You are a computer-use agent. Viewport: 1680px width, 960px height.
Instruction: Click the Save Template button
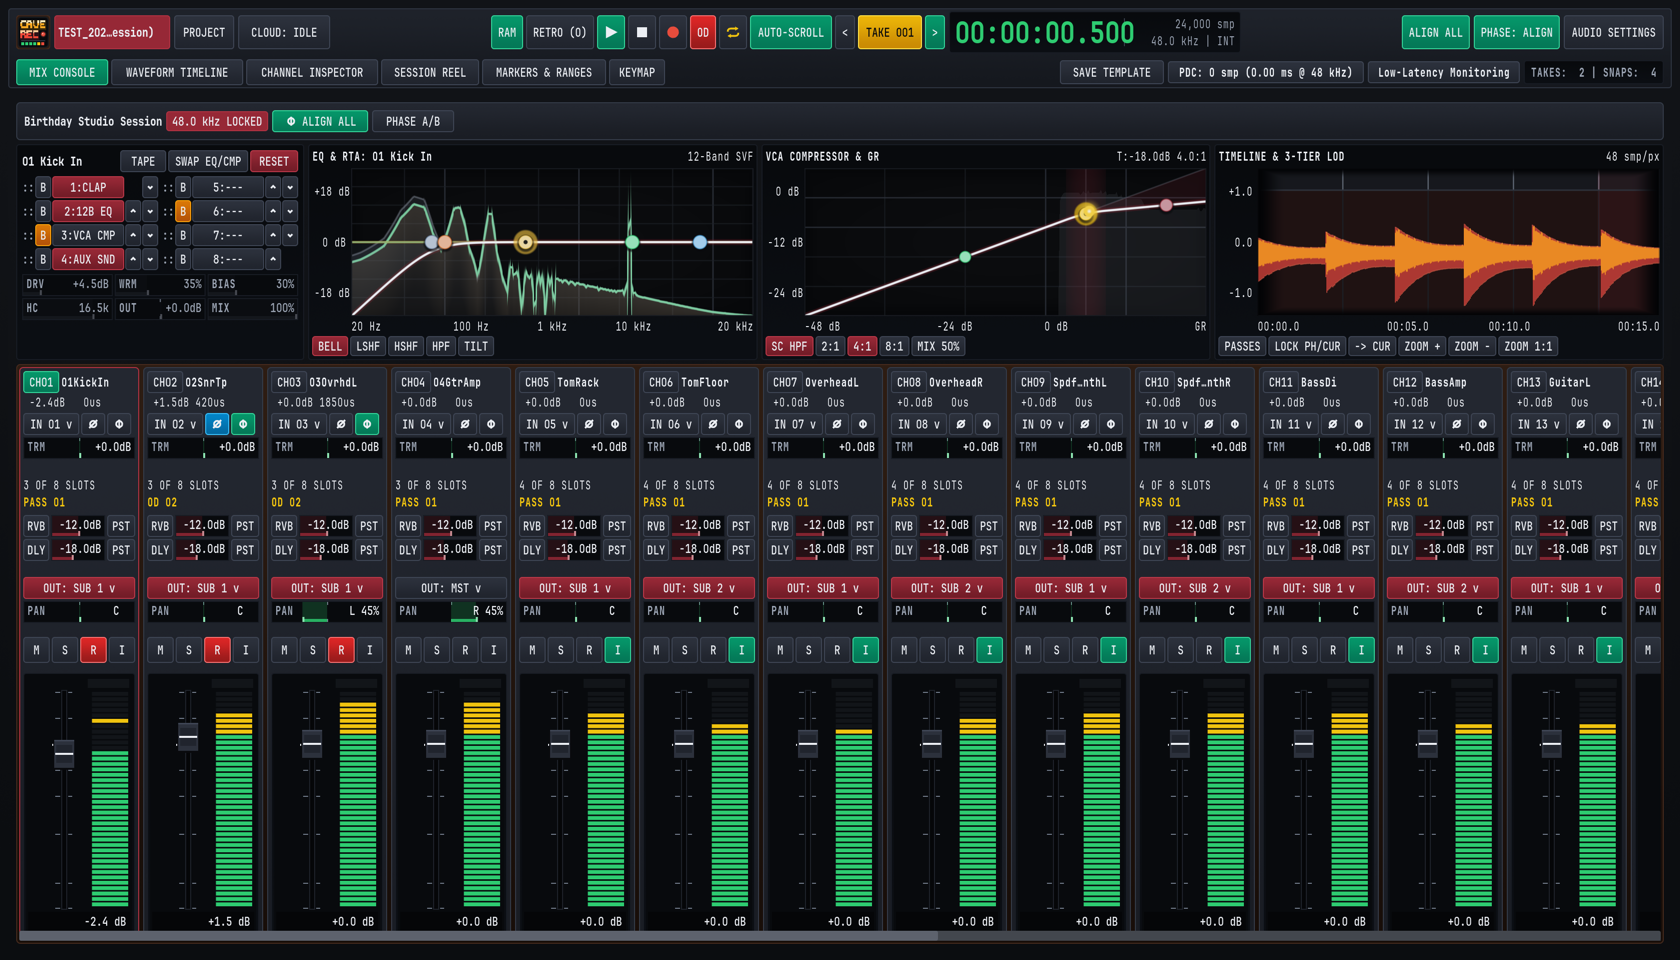(x=1112, y=72)
